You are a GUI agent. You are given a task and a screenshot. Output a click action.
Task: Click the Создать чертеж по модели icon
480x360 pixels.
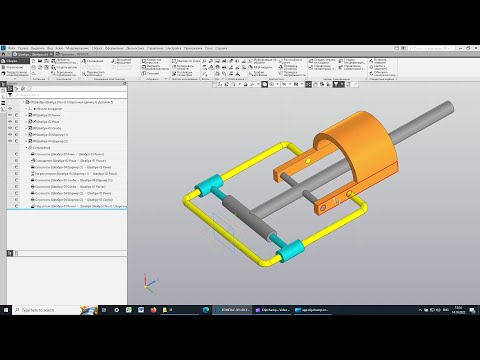311,61
